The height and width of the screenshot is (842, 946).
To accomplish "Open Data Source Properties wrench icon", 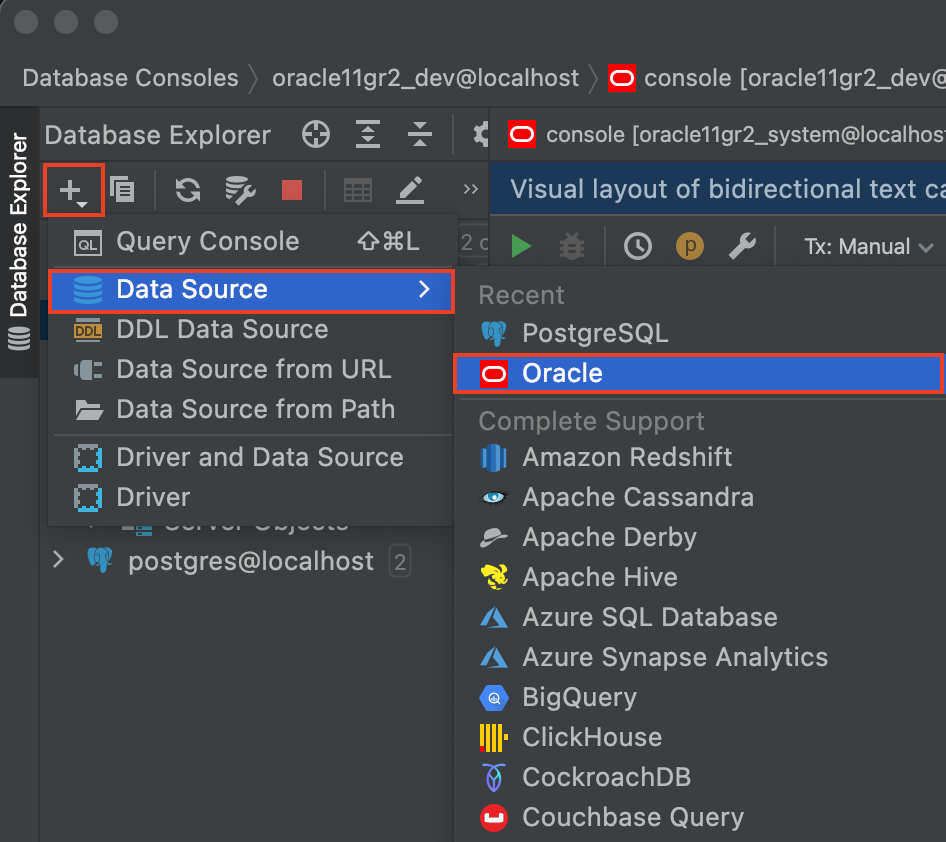I will (x=240, y=191).
